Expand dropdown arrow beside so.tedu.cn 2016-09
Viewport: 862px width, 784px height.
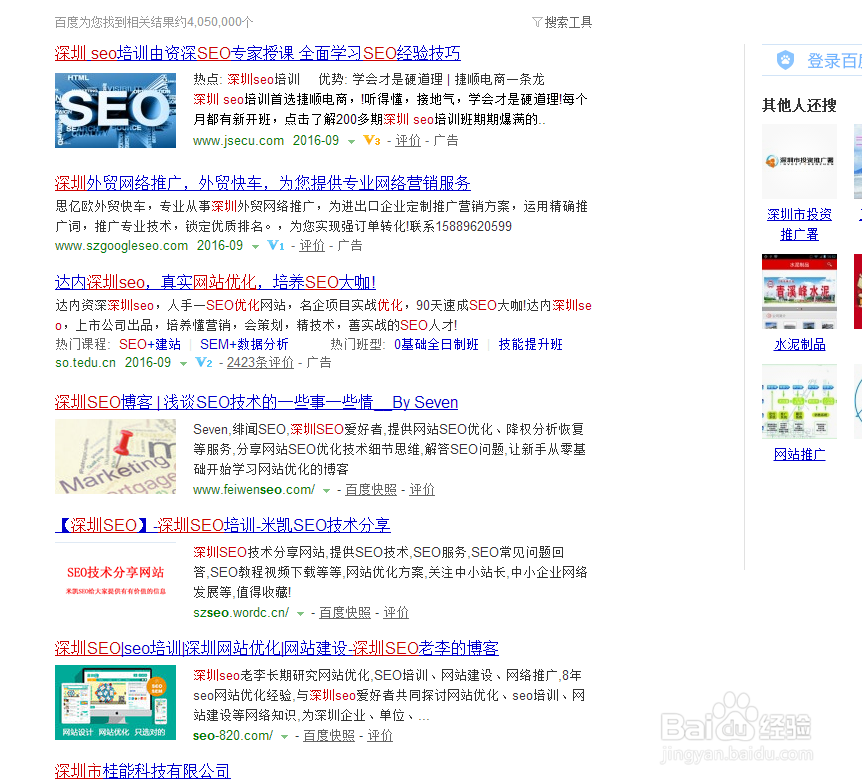coord(183,363)
